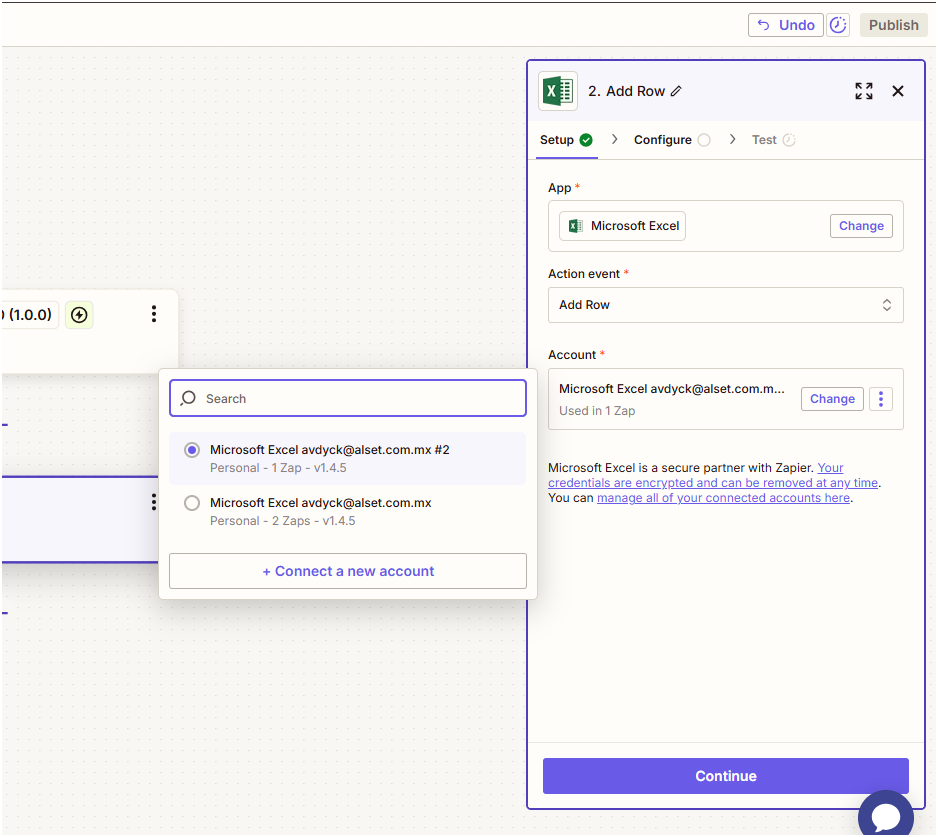Click 'Personal - 1 Zap - v1.4.5' text

278,468
